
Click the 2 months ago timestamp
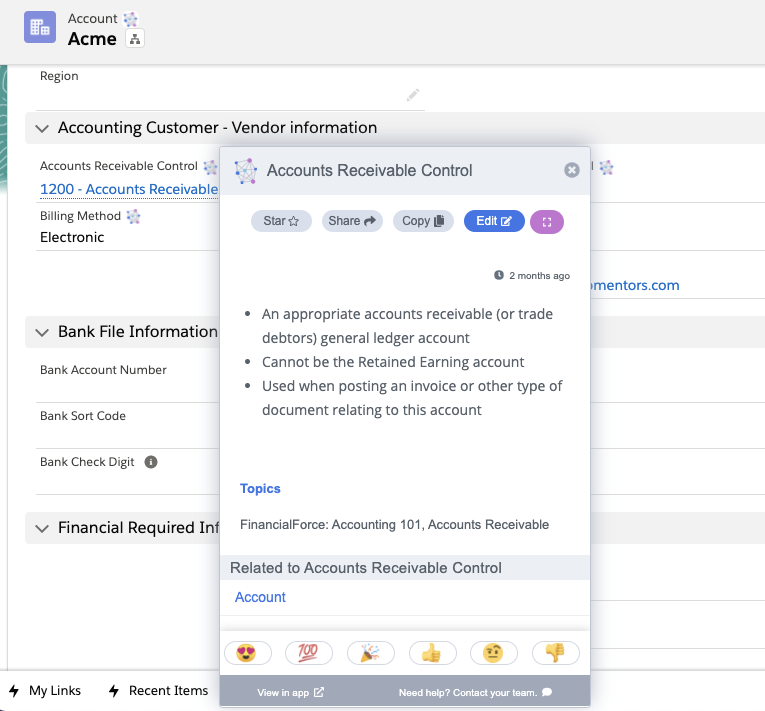pos(540,276)
